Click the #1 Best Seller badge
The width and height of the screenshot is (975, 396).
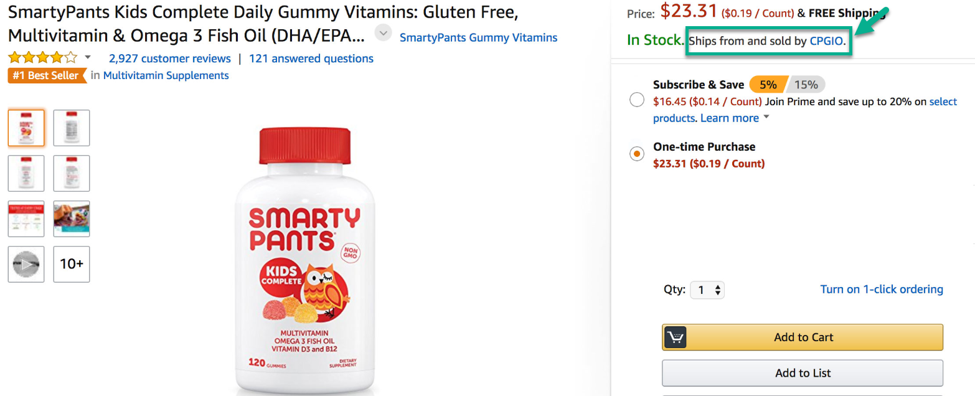[x=46, y=75]
